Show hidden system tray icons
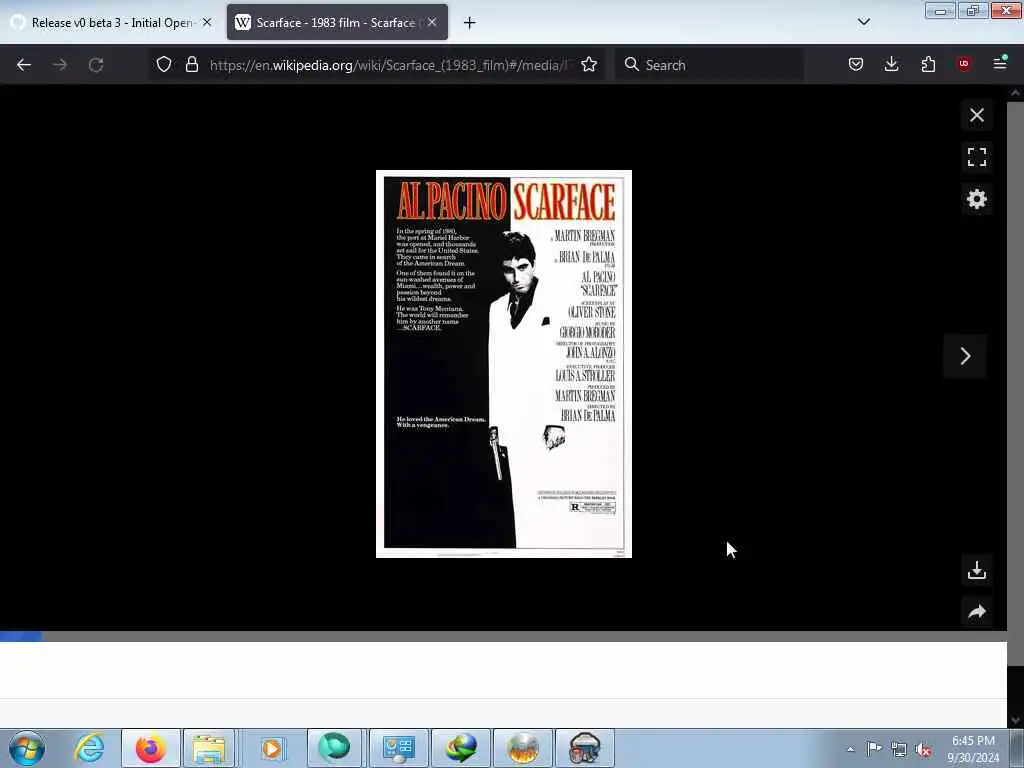The width and height of the screenshot is (1024, 768). (850, 749)
